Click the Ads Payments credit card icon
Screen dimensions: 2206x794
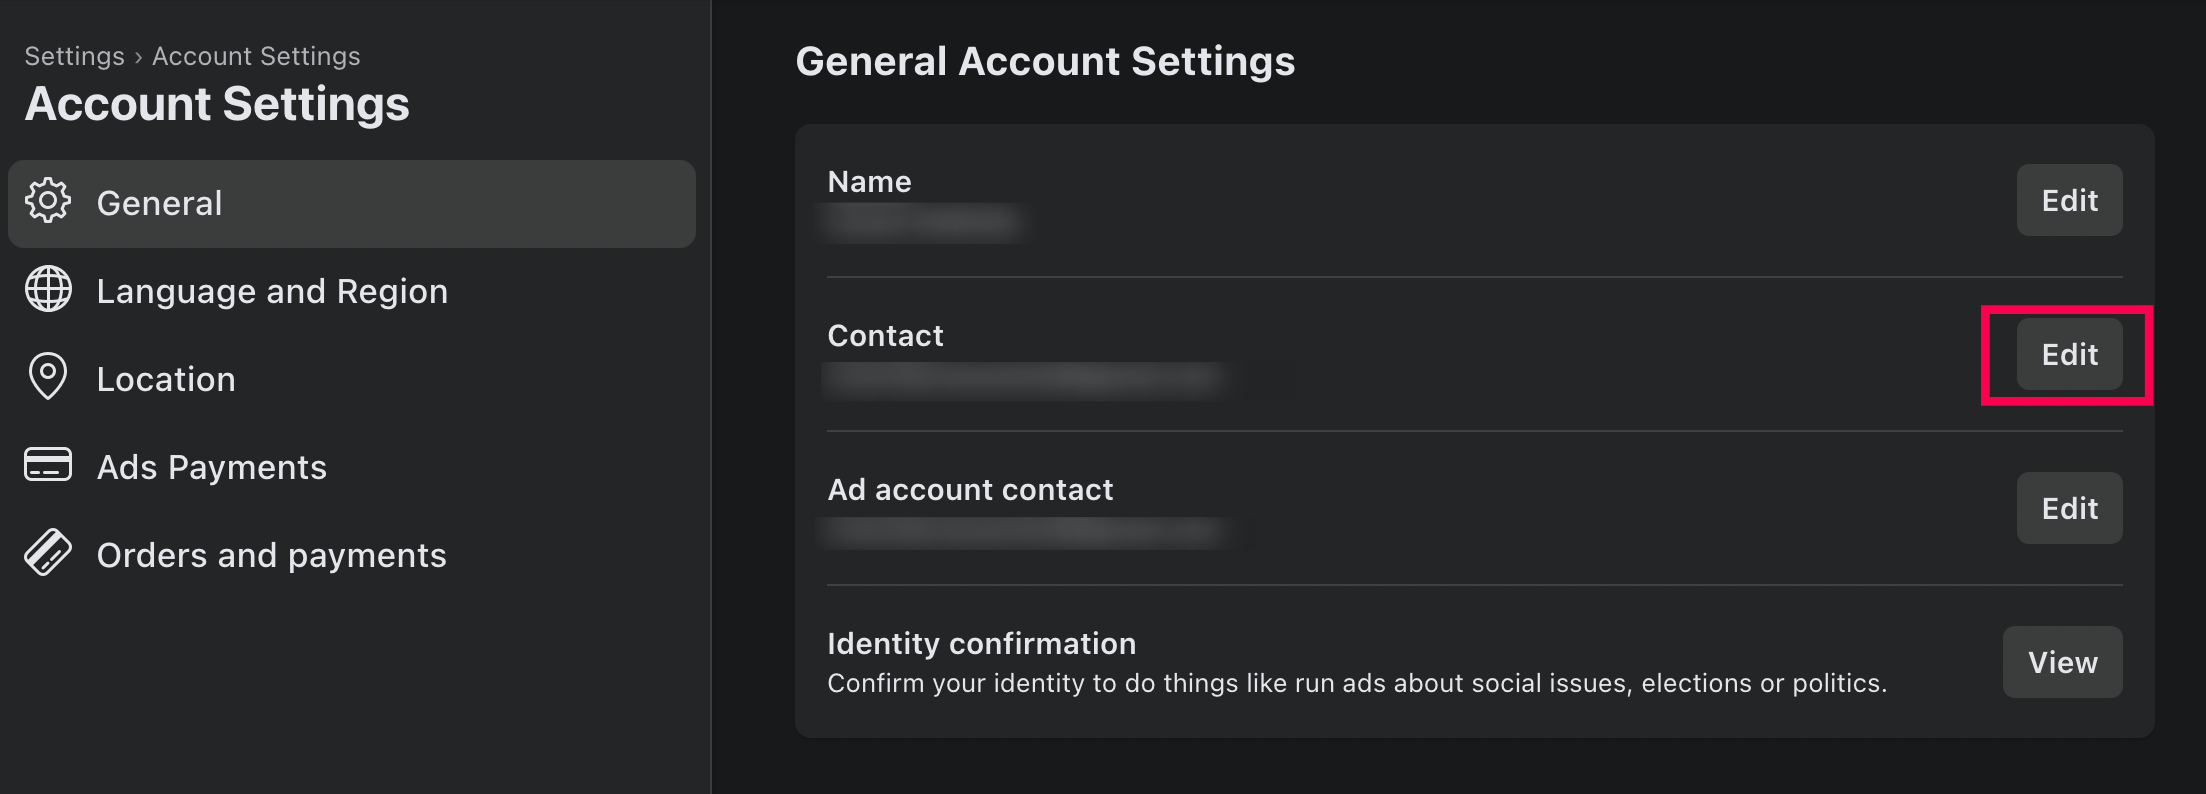[48, 465]
